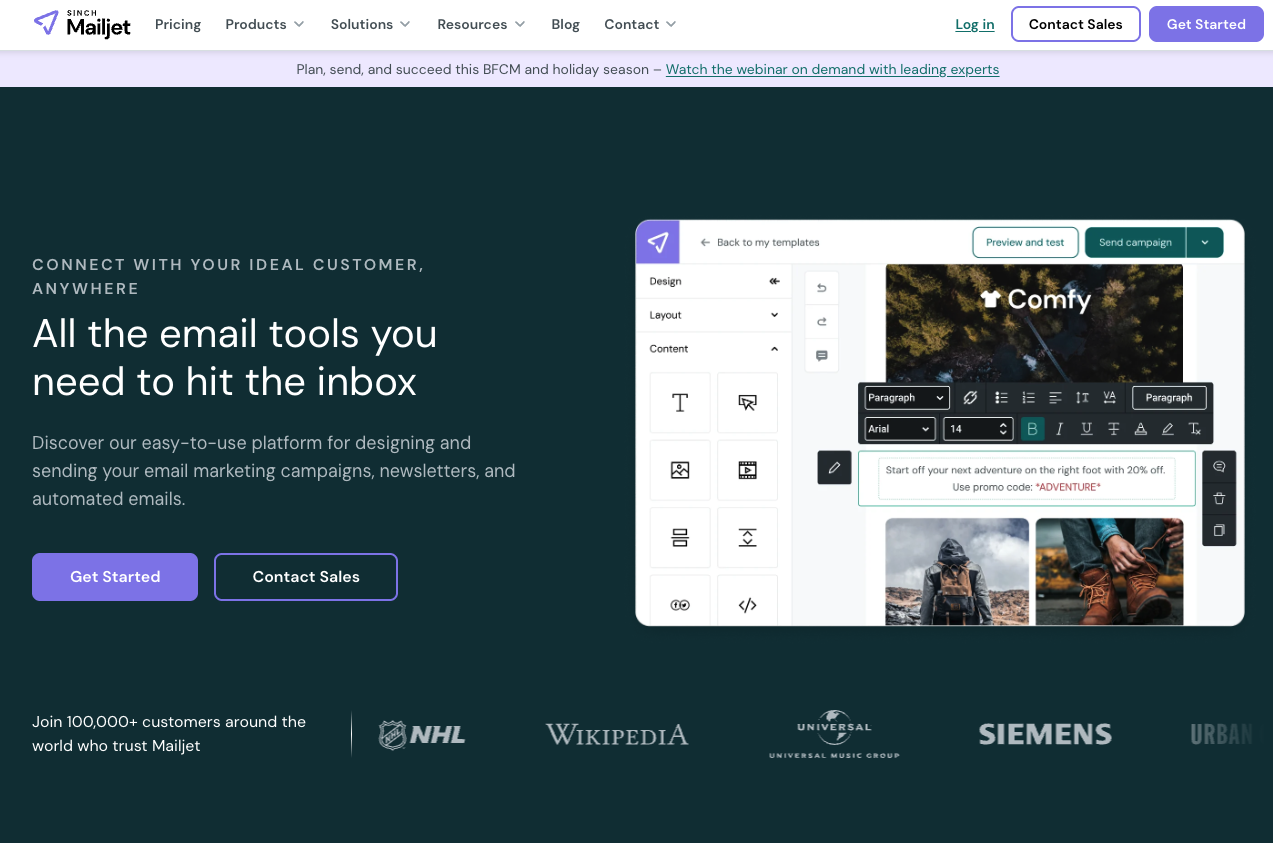Go to Pricing page
Viewport: 1273px width, 843px height.
[178, 24]
